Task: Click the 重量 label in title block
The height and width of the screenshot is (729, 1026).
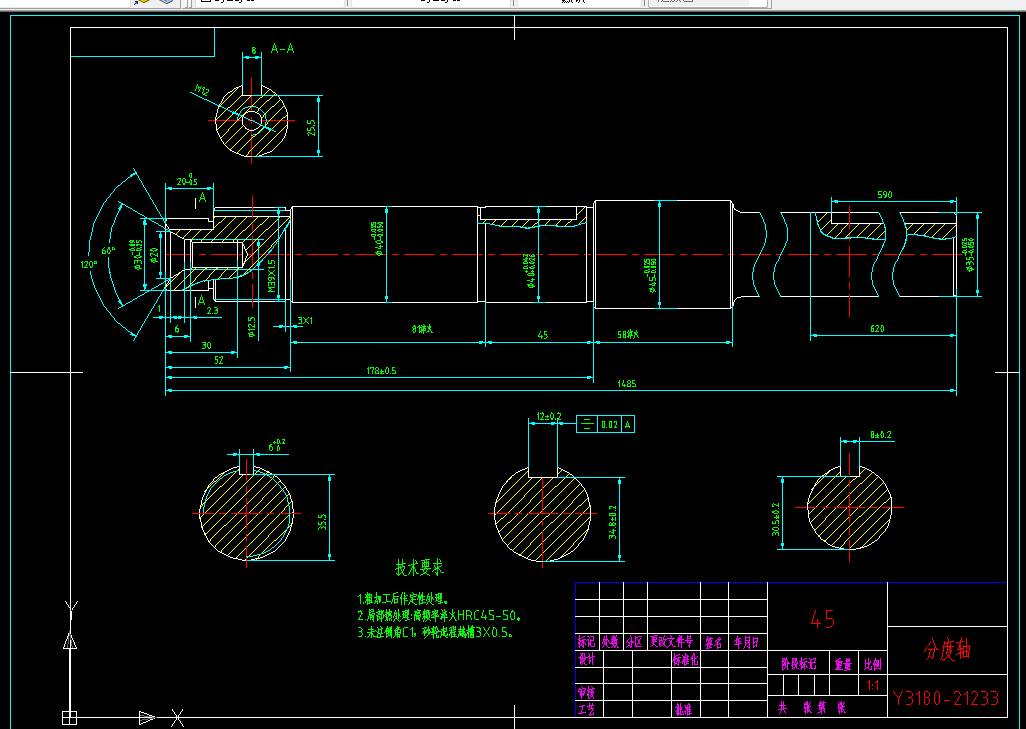Action: pyautogui.click(x=843, y=665)
